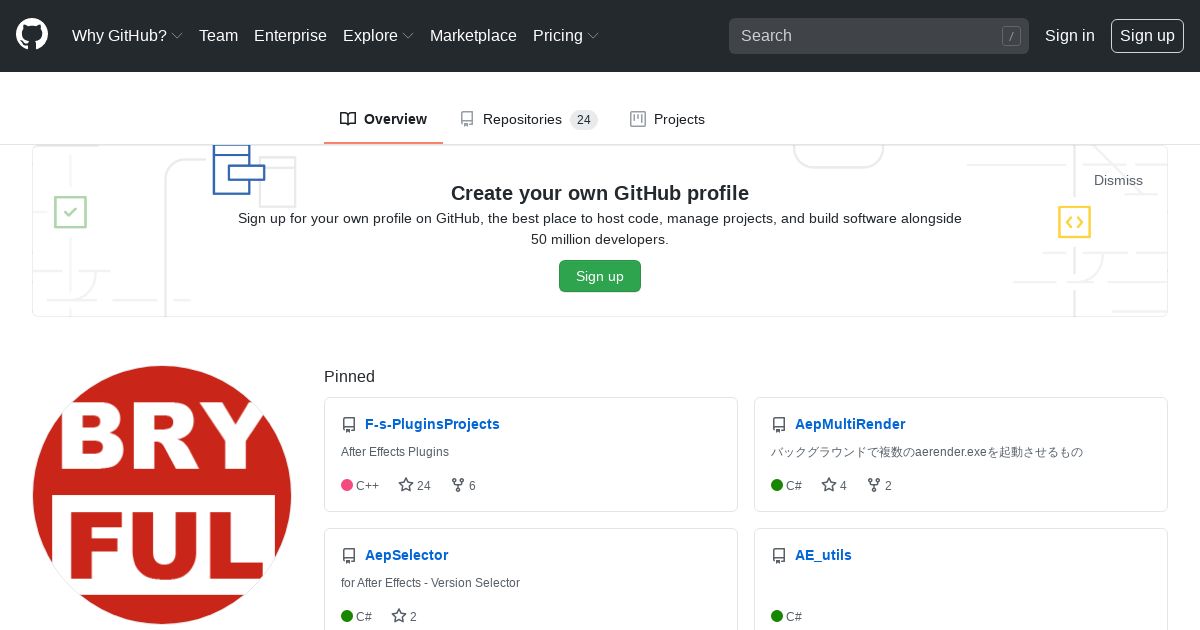1200x630 pixels.
Task: Open the AE_utils repository link
Action: click(823, 555)
